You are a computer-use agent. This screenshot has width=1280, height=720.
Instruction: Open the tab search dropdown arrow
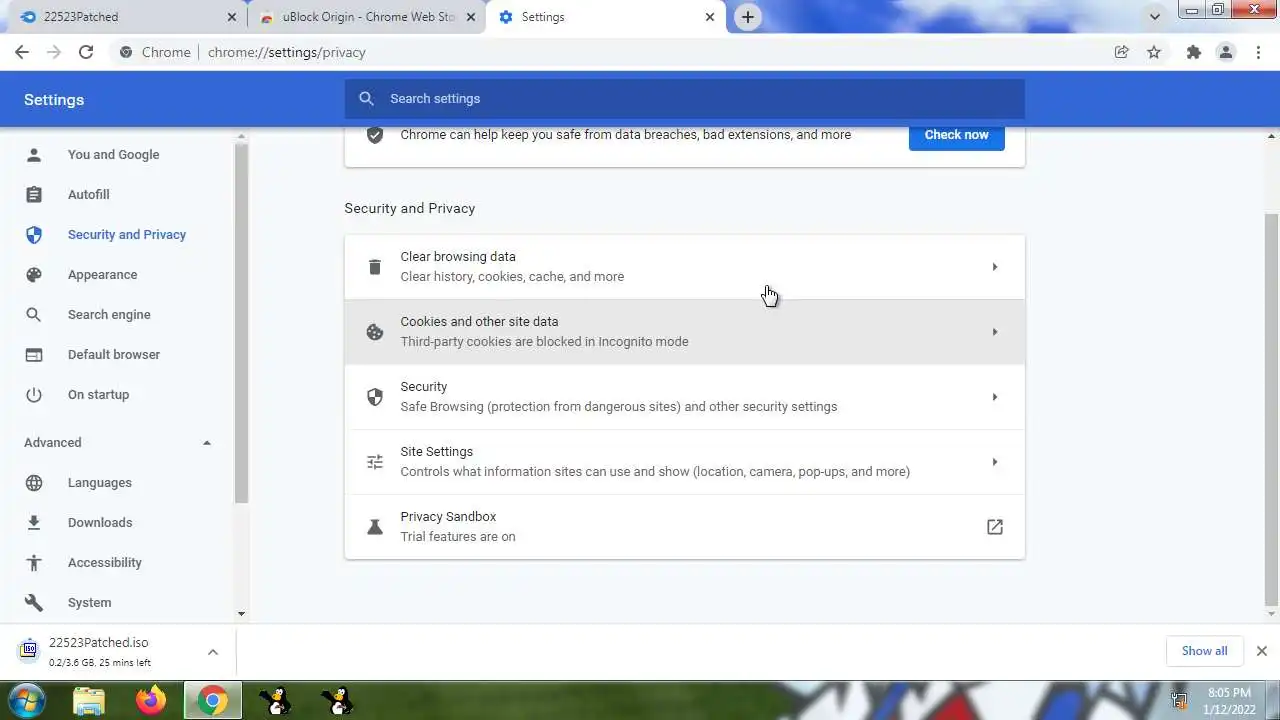(1155, 17)
